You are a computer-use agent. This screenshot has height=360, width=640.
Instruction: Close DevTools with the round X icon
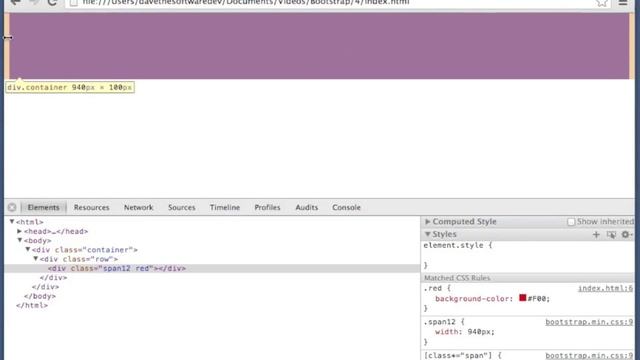point(12,207)
